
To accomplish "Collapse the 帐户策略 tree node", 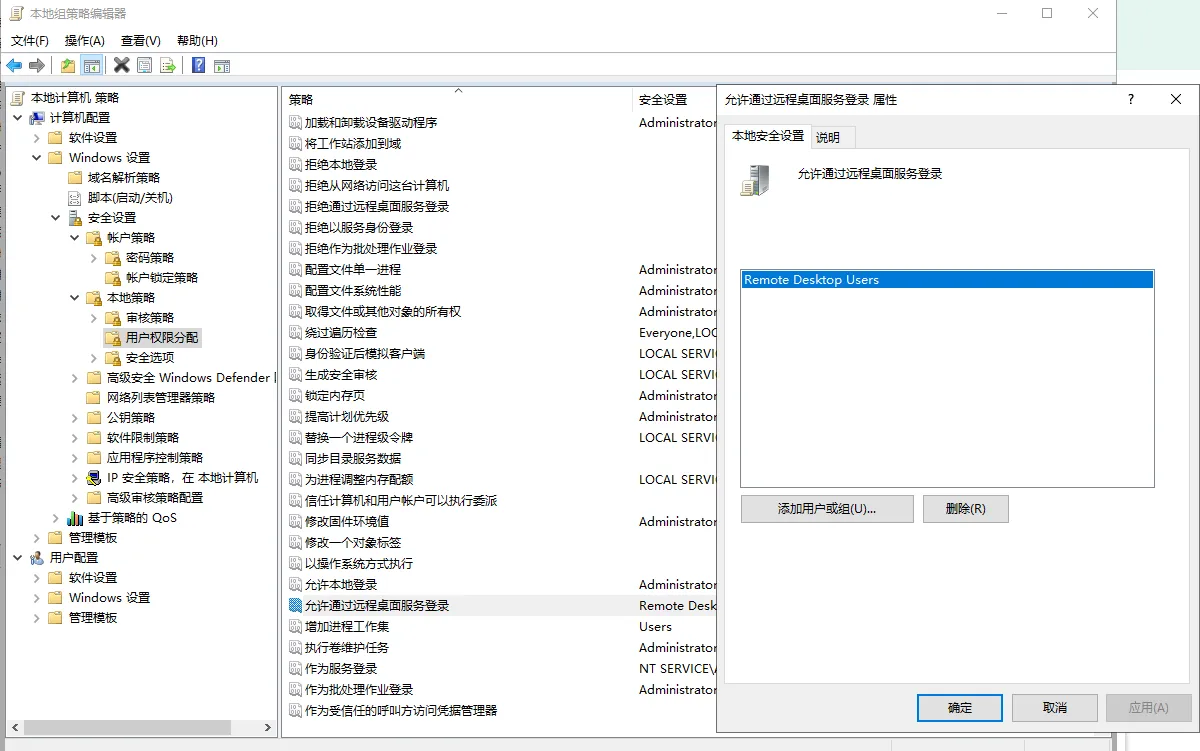I will coord(75,238).
